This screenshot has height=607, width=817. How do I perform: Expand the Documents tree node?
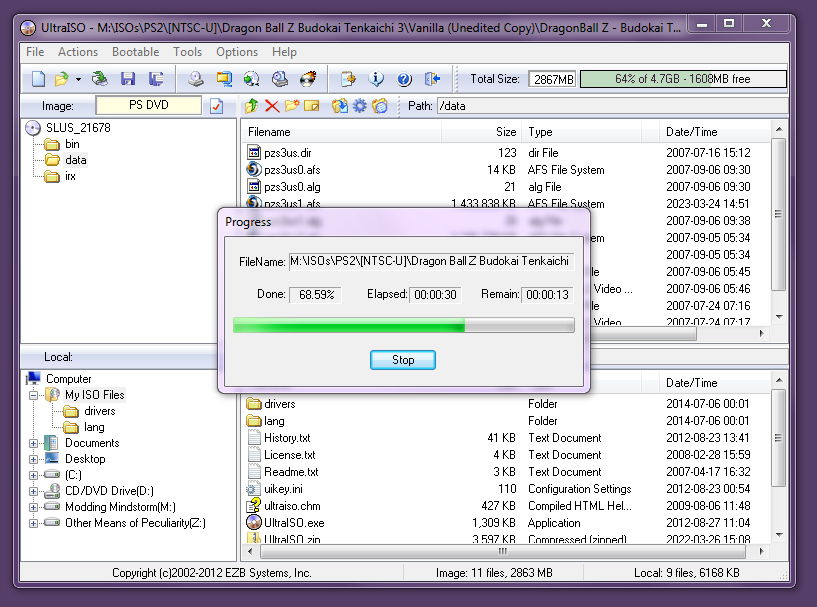point(33,443)
